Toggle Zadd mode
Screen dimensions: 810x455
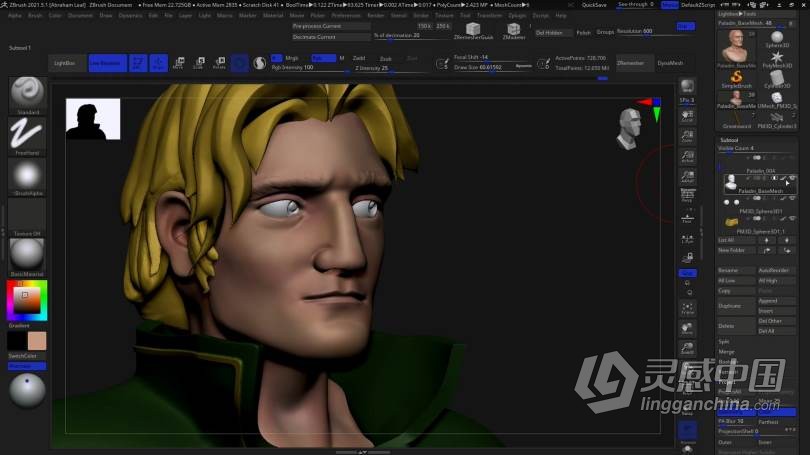[359, 58]
